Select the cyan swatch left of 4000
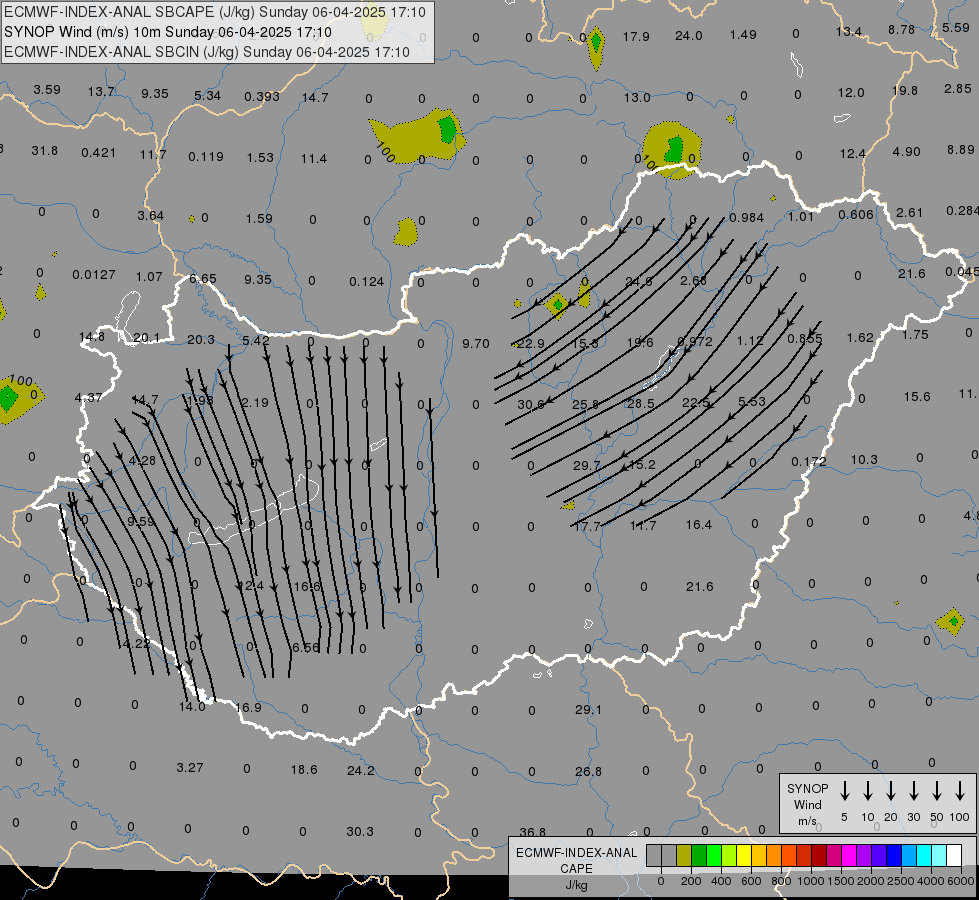979x900 pixels. pos(923,856)
